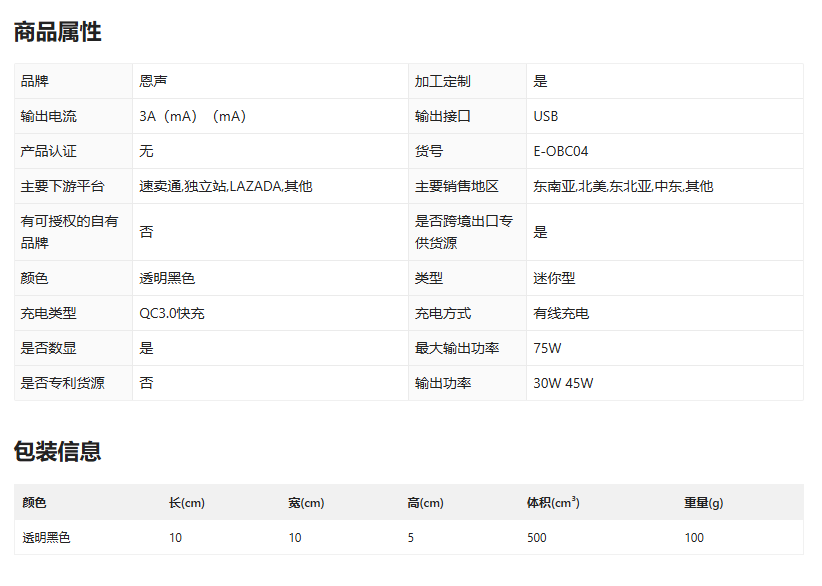This screenshot has width=822, height=586.
Task: Click the USB output interface value
Action: point(546,116)
